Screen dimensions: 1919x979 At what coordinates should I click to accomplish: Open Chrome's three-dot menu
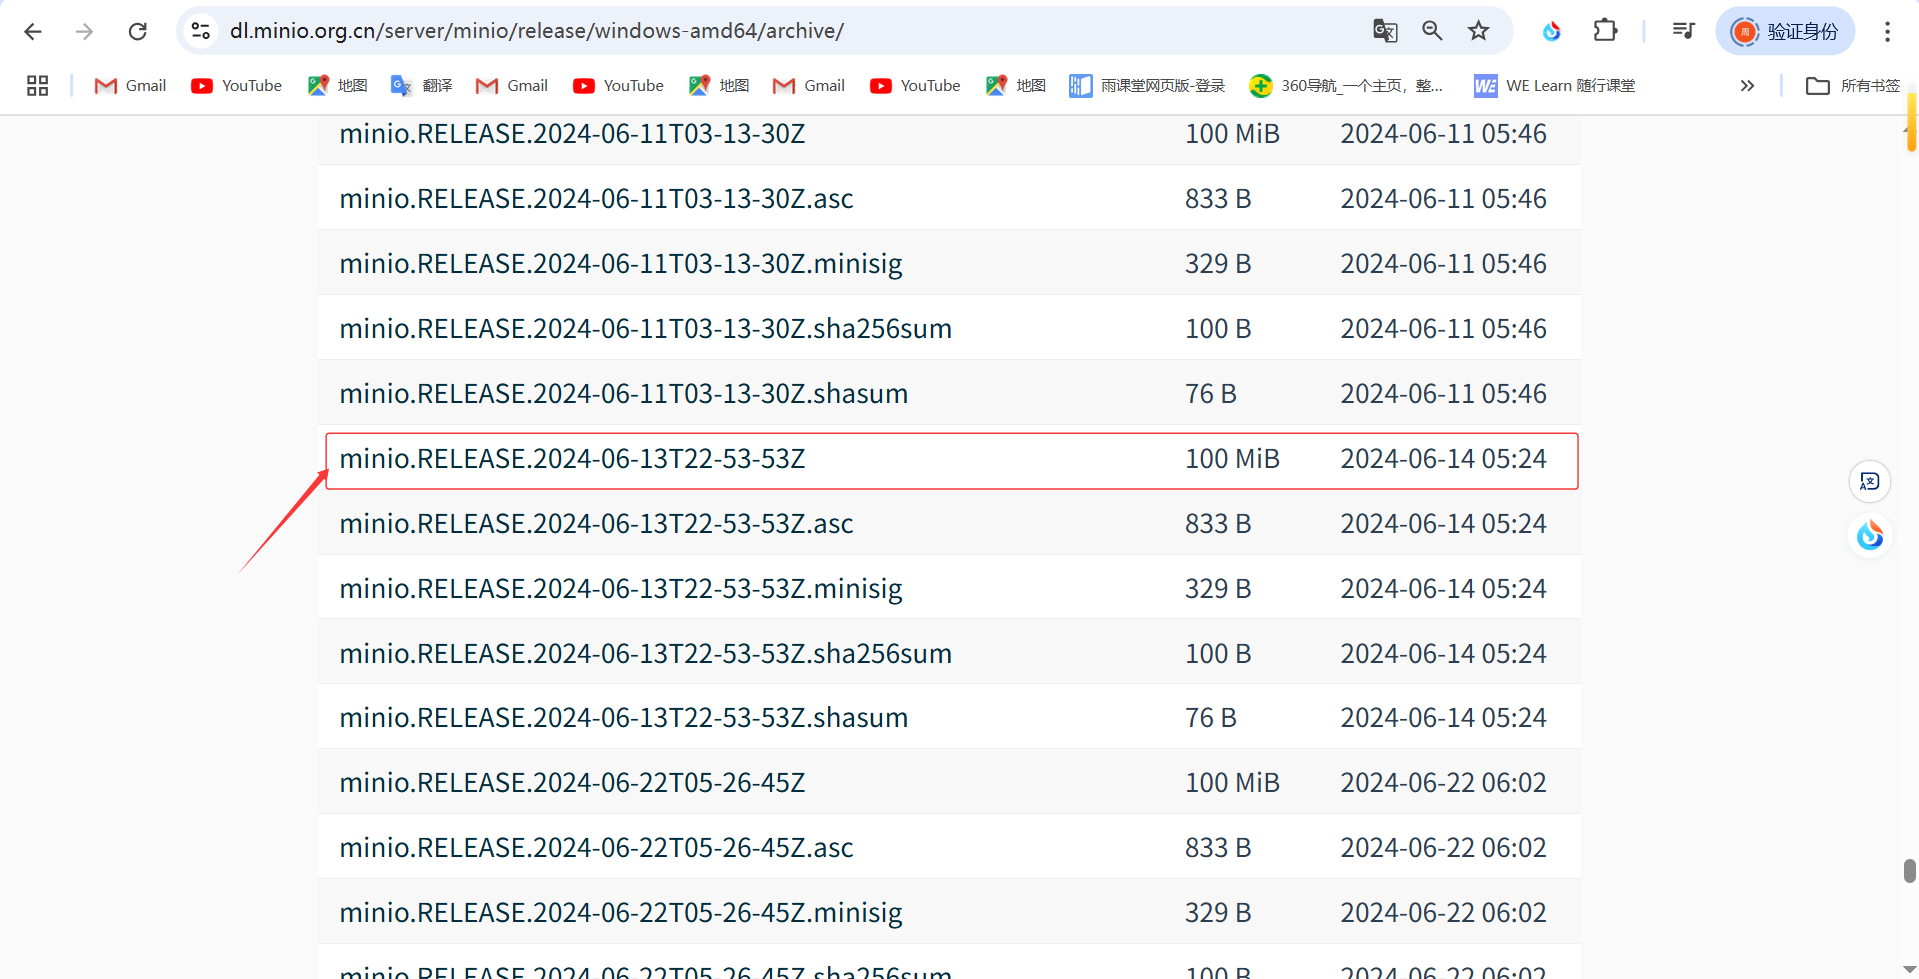coord(1887,31)
